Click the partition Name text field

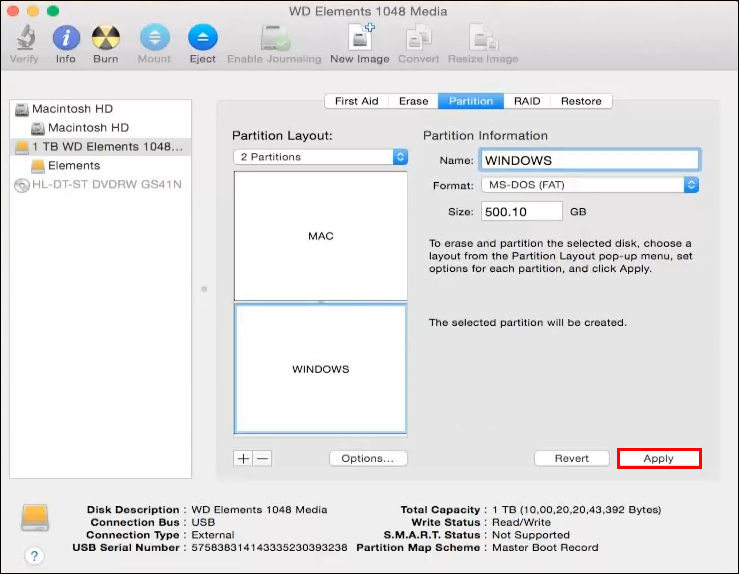(589, 160)
